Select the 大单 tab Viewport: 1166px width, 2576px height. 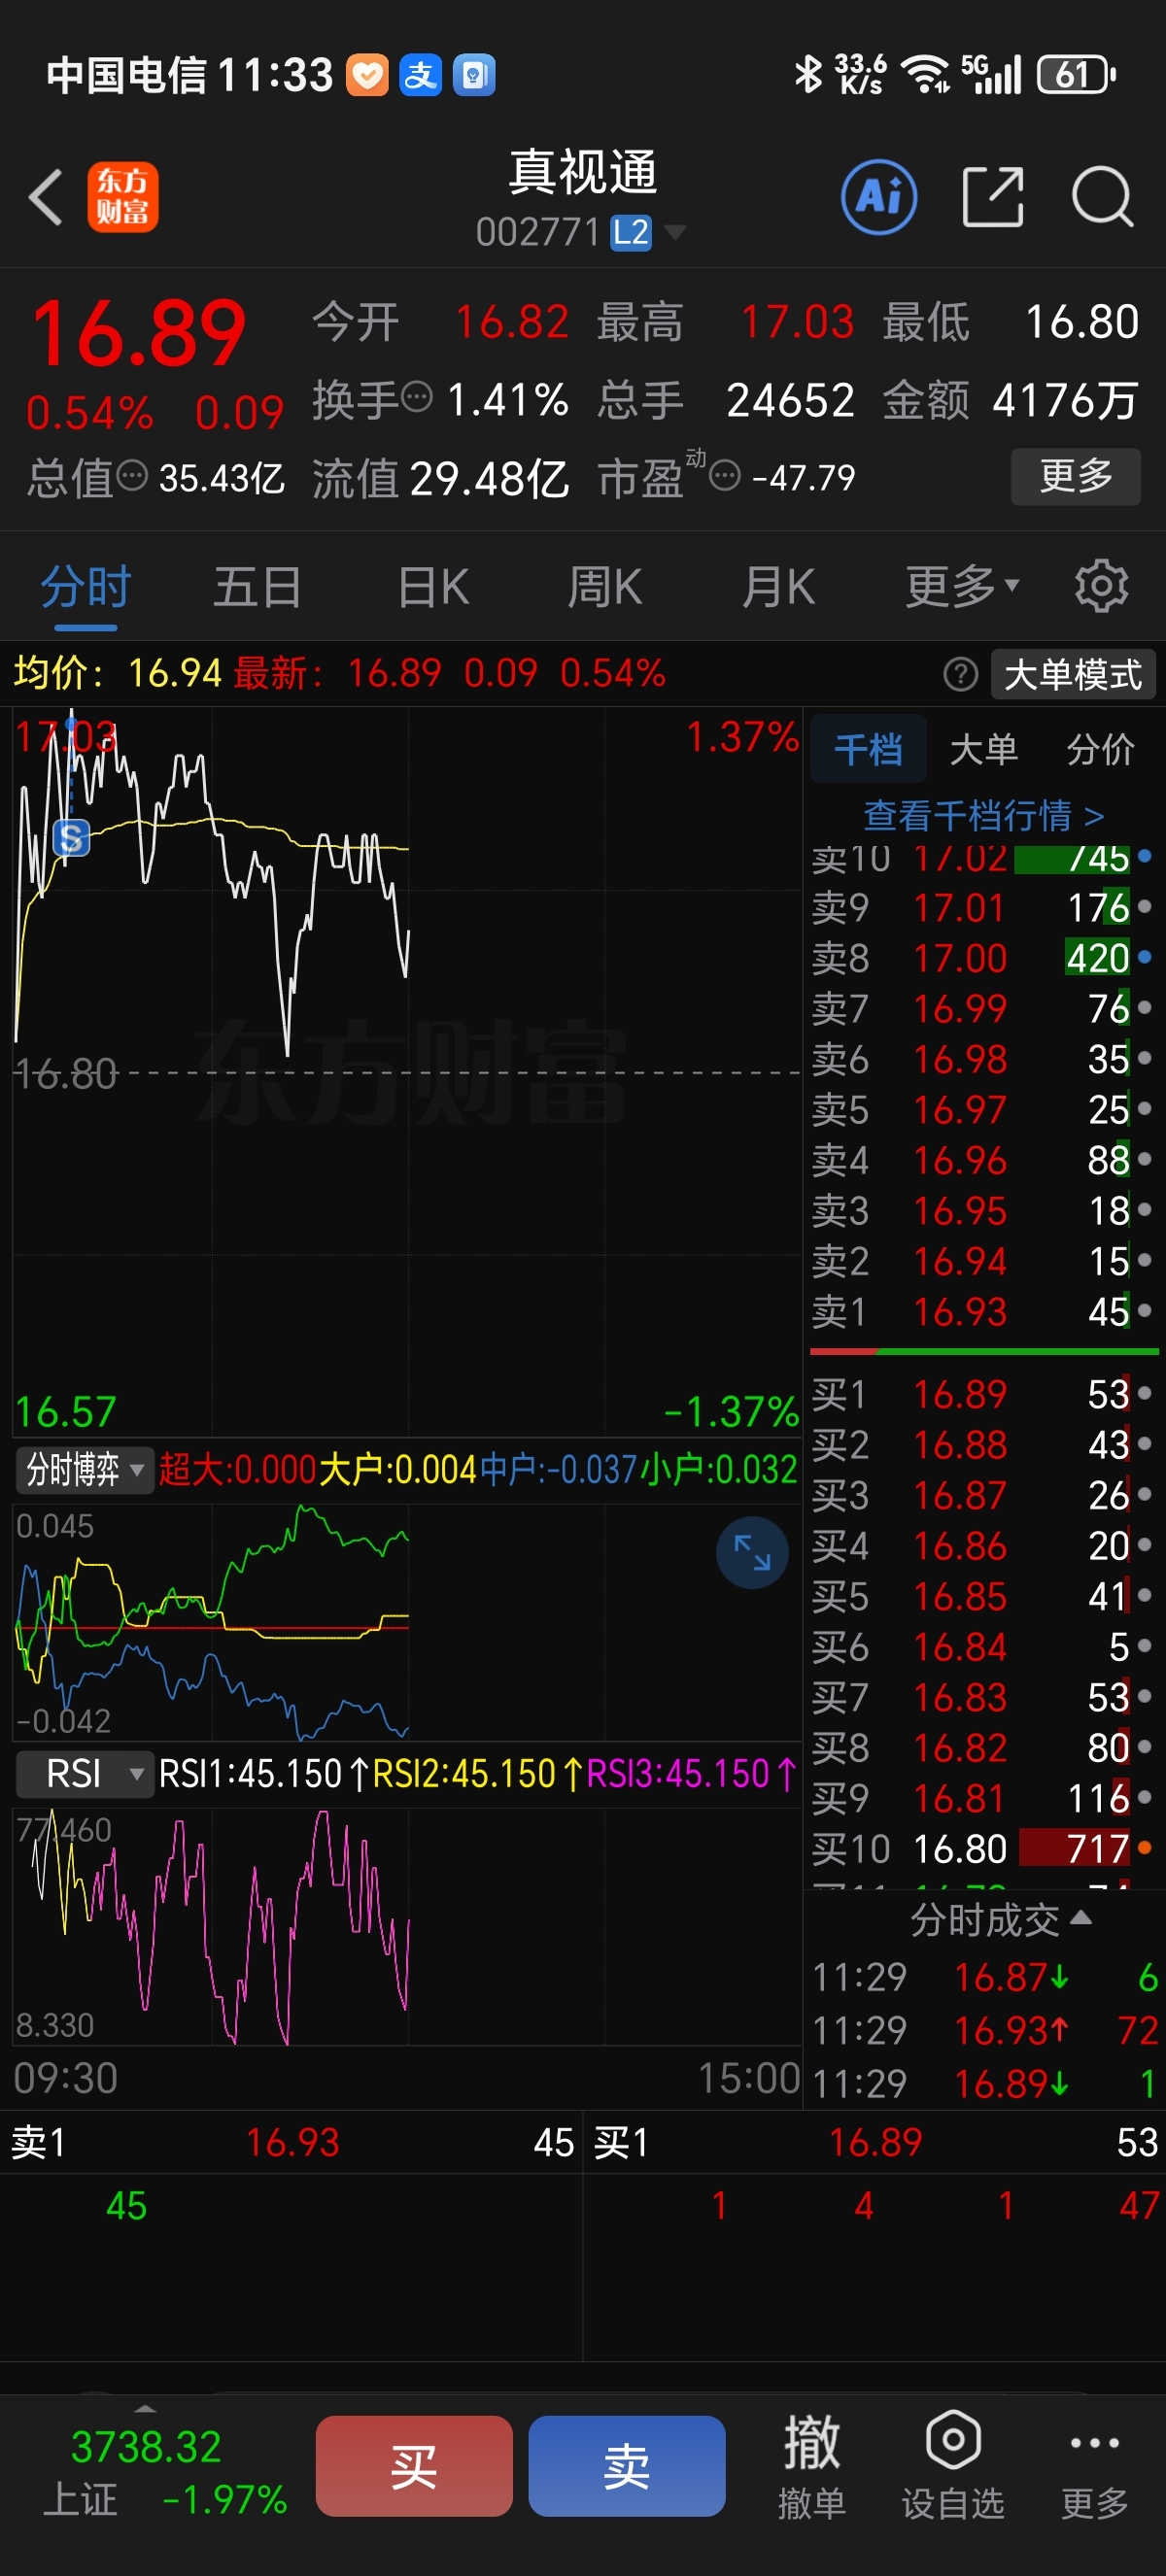984,750
